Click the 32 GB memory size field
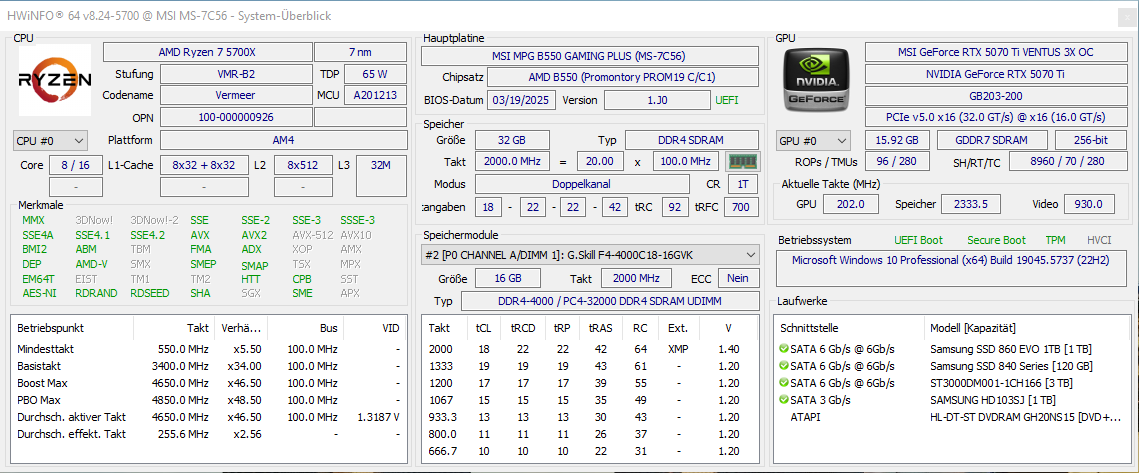1139x473 pixels. pos(512,140)
